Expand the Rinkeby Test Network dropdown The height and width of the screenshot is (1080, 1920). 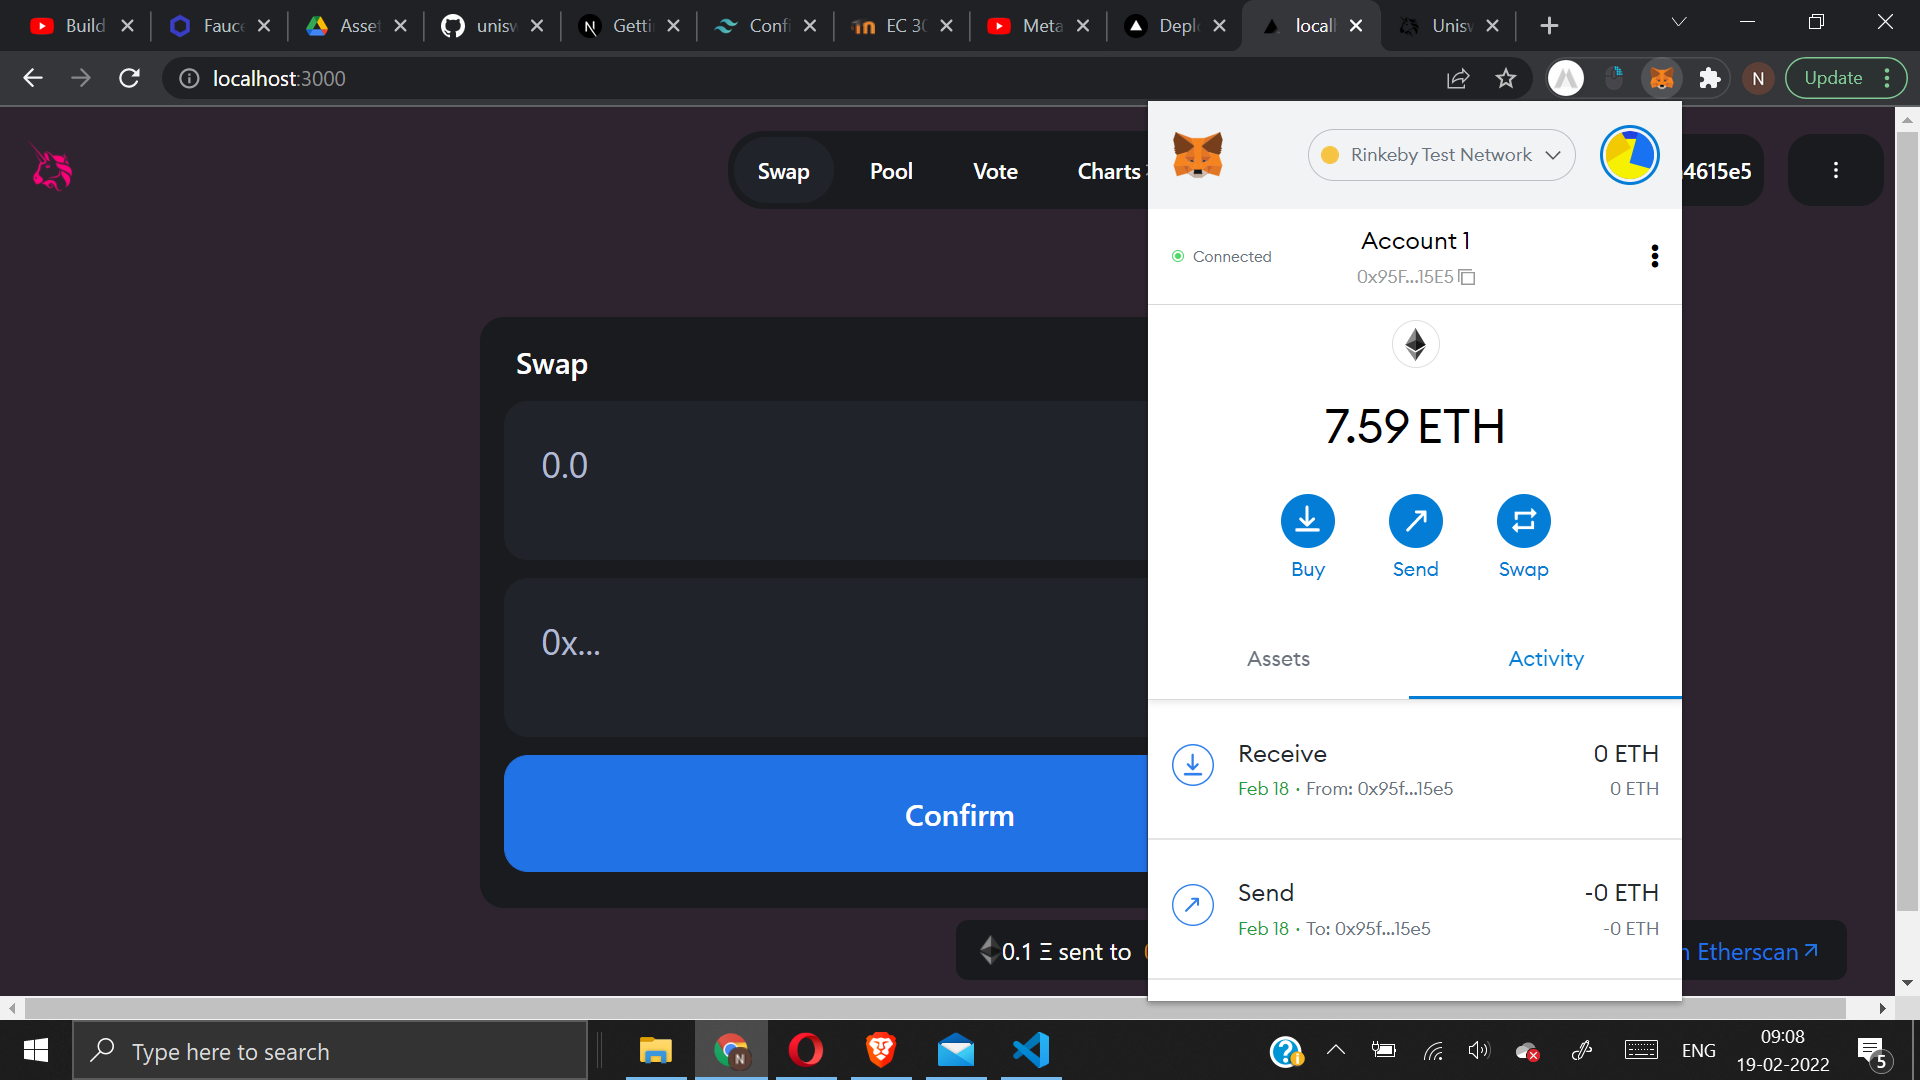[1441, 155]
